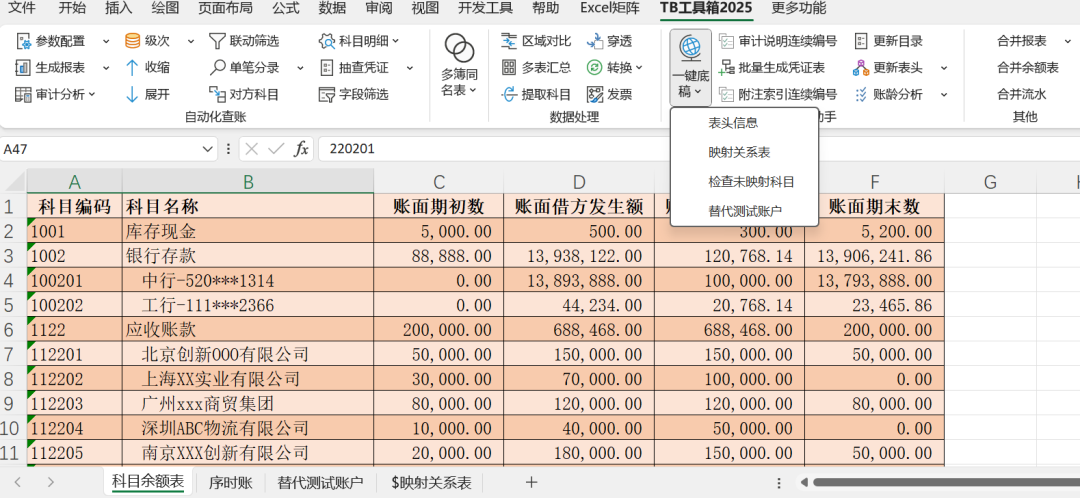Click the 合并流水 button
This screenshot has width=1080, height=498.
point(1021,94)
